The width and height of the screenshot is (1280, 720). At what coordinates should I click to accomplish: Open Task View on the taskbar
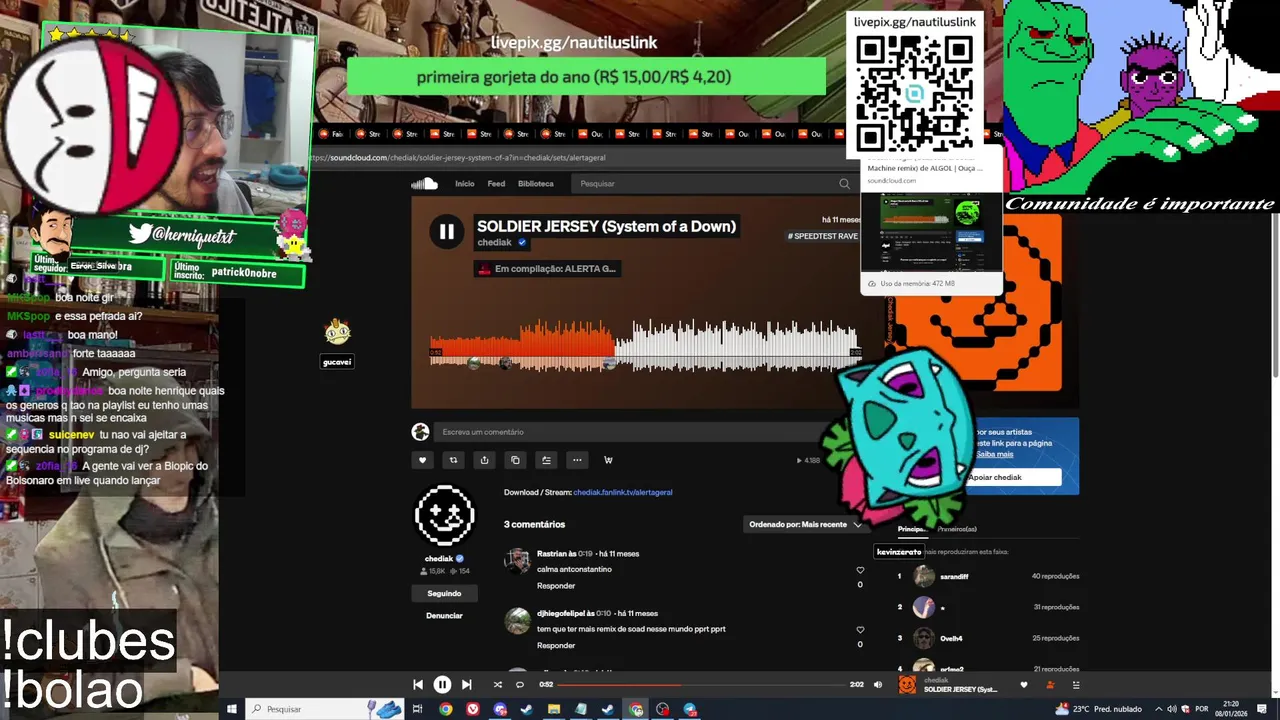pos(418,709)
